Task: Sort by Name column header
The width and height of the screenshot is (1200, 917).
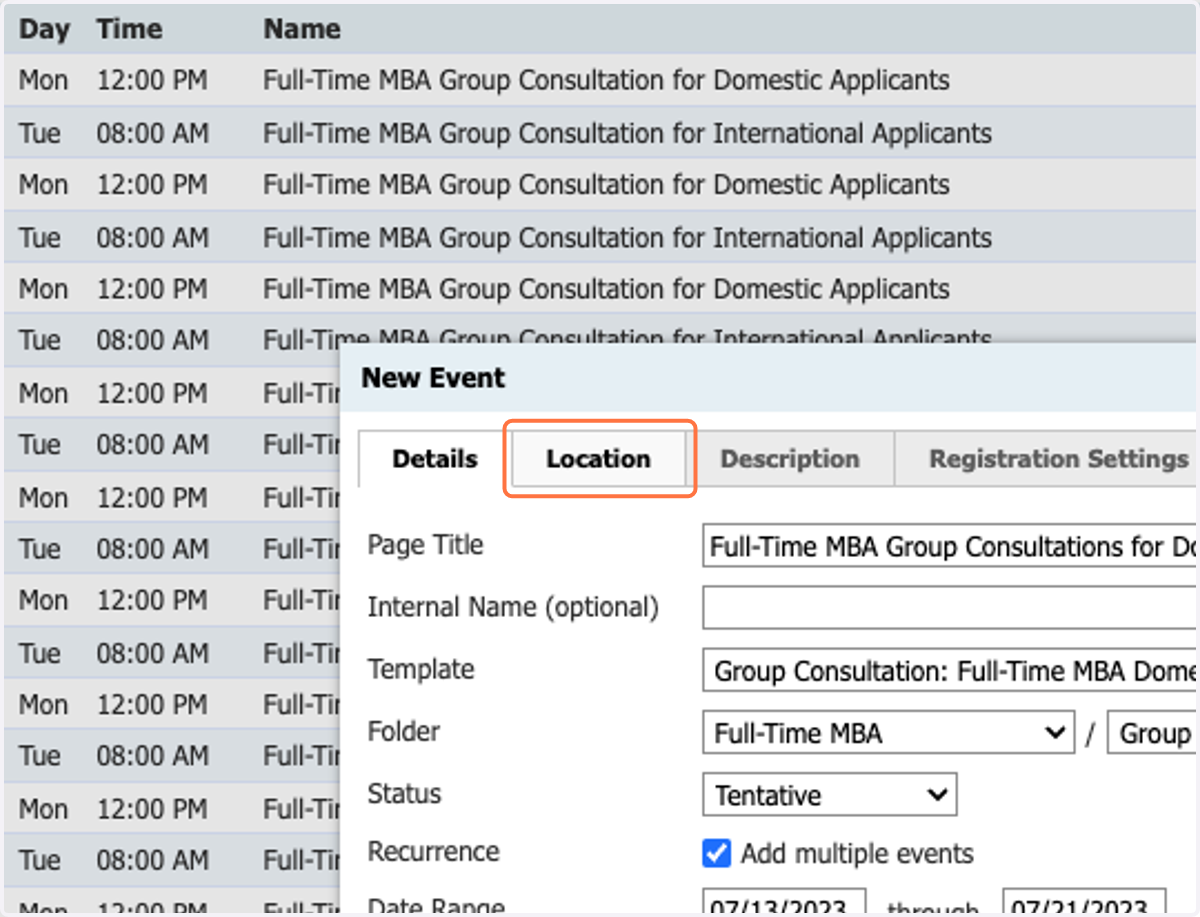Action: (302, 29)
